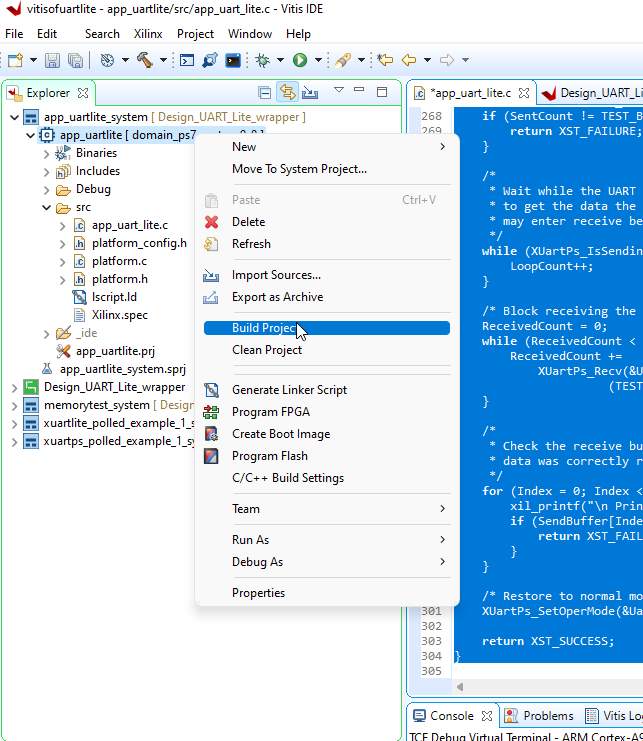Expand the Includes folder

[x=46, y=172]
